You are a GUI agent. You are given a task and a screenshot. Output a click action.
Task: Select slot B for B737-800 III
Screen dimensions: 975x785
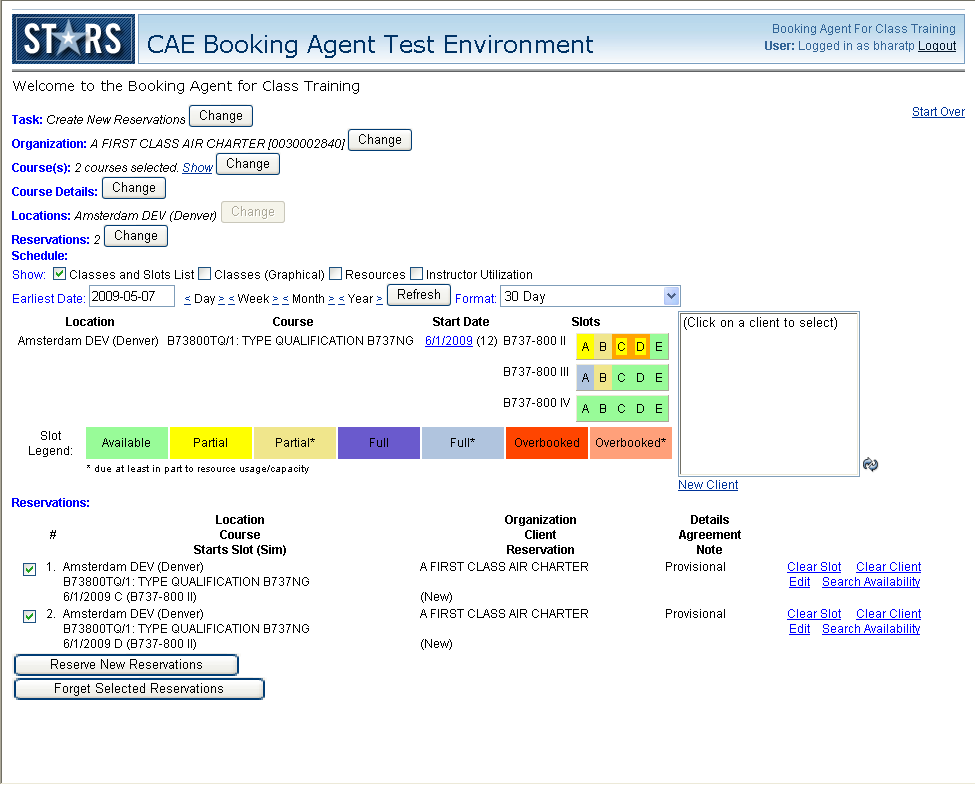[603, 378]
